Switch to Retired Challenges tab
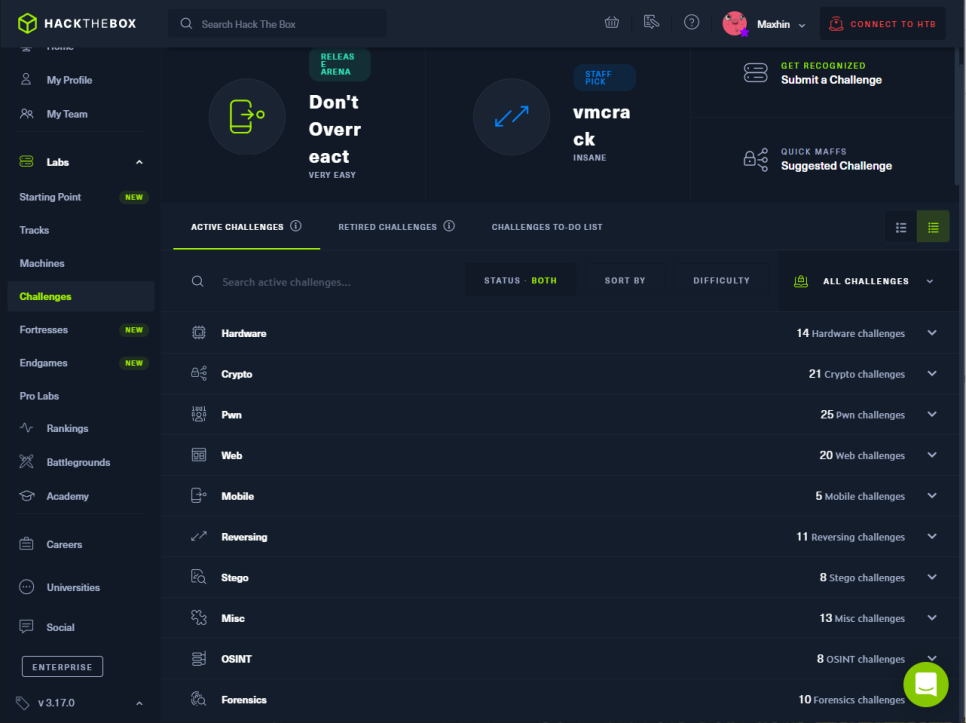The height and width of the screenshot is (723, 966). tap(388, 227)
